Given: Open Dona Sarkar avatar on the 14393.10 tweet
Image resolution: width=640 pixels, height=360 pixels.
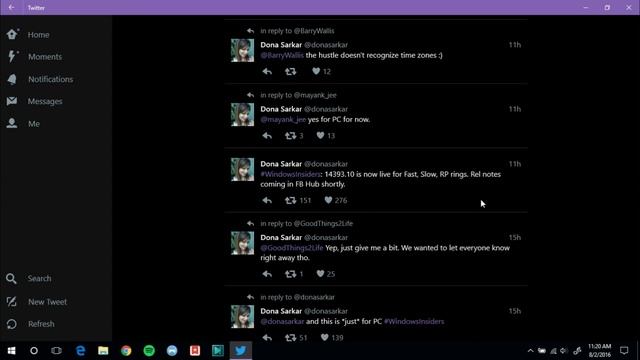Looking at the screenshot, I should [x=242, y=169].
